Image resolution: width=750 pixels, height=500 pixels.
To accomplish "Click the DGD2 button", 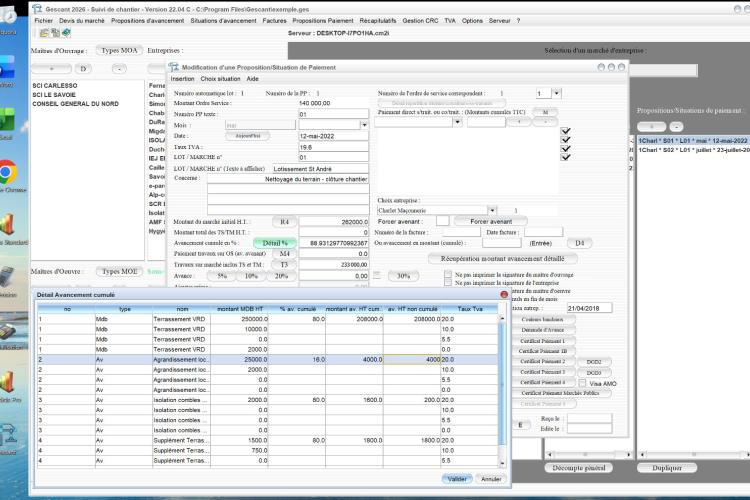I will (594, 362).
